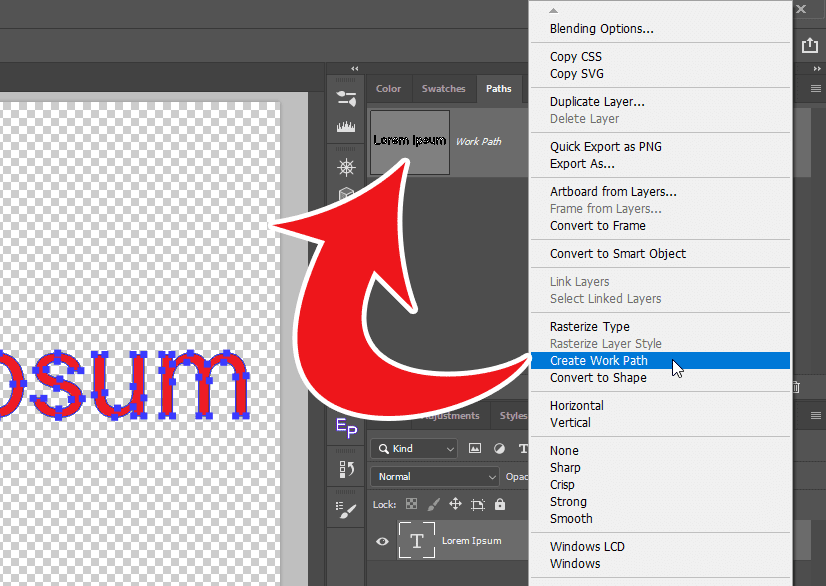The width and height of the screenshot is (826, 586).
Task: Toggle artboard auto-nesting lock
Action: coord(477,505)
